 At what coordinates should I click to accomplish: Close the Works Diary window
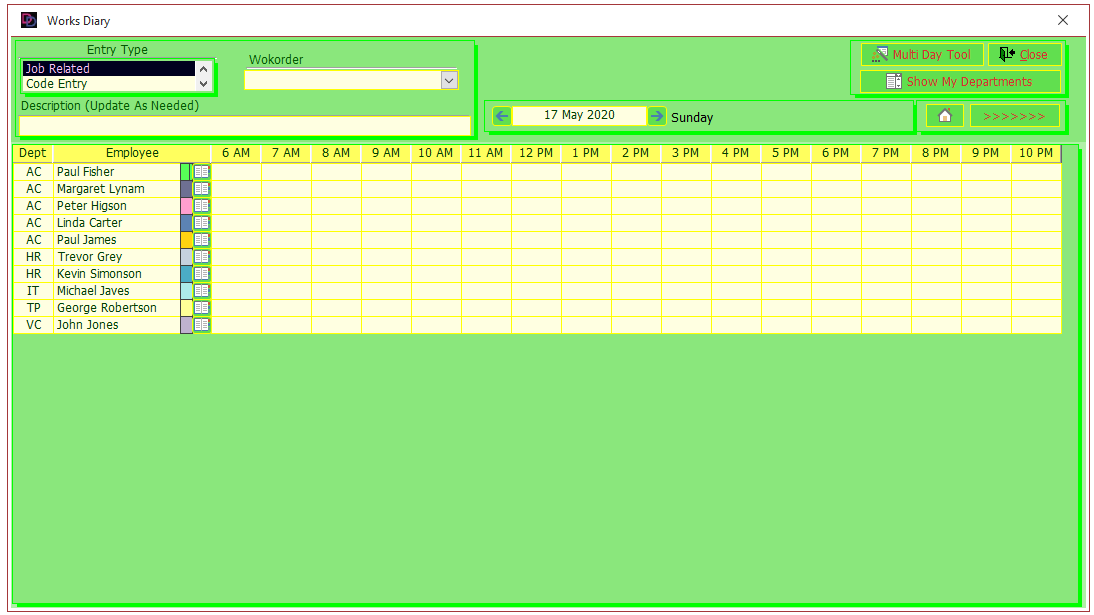point(1063,20)
